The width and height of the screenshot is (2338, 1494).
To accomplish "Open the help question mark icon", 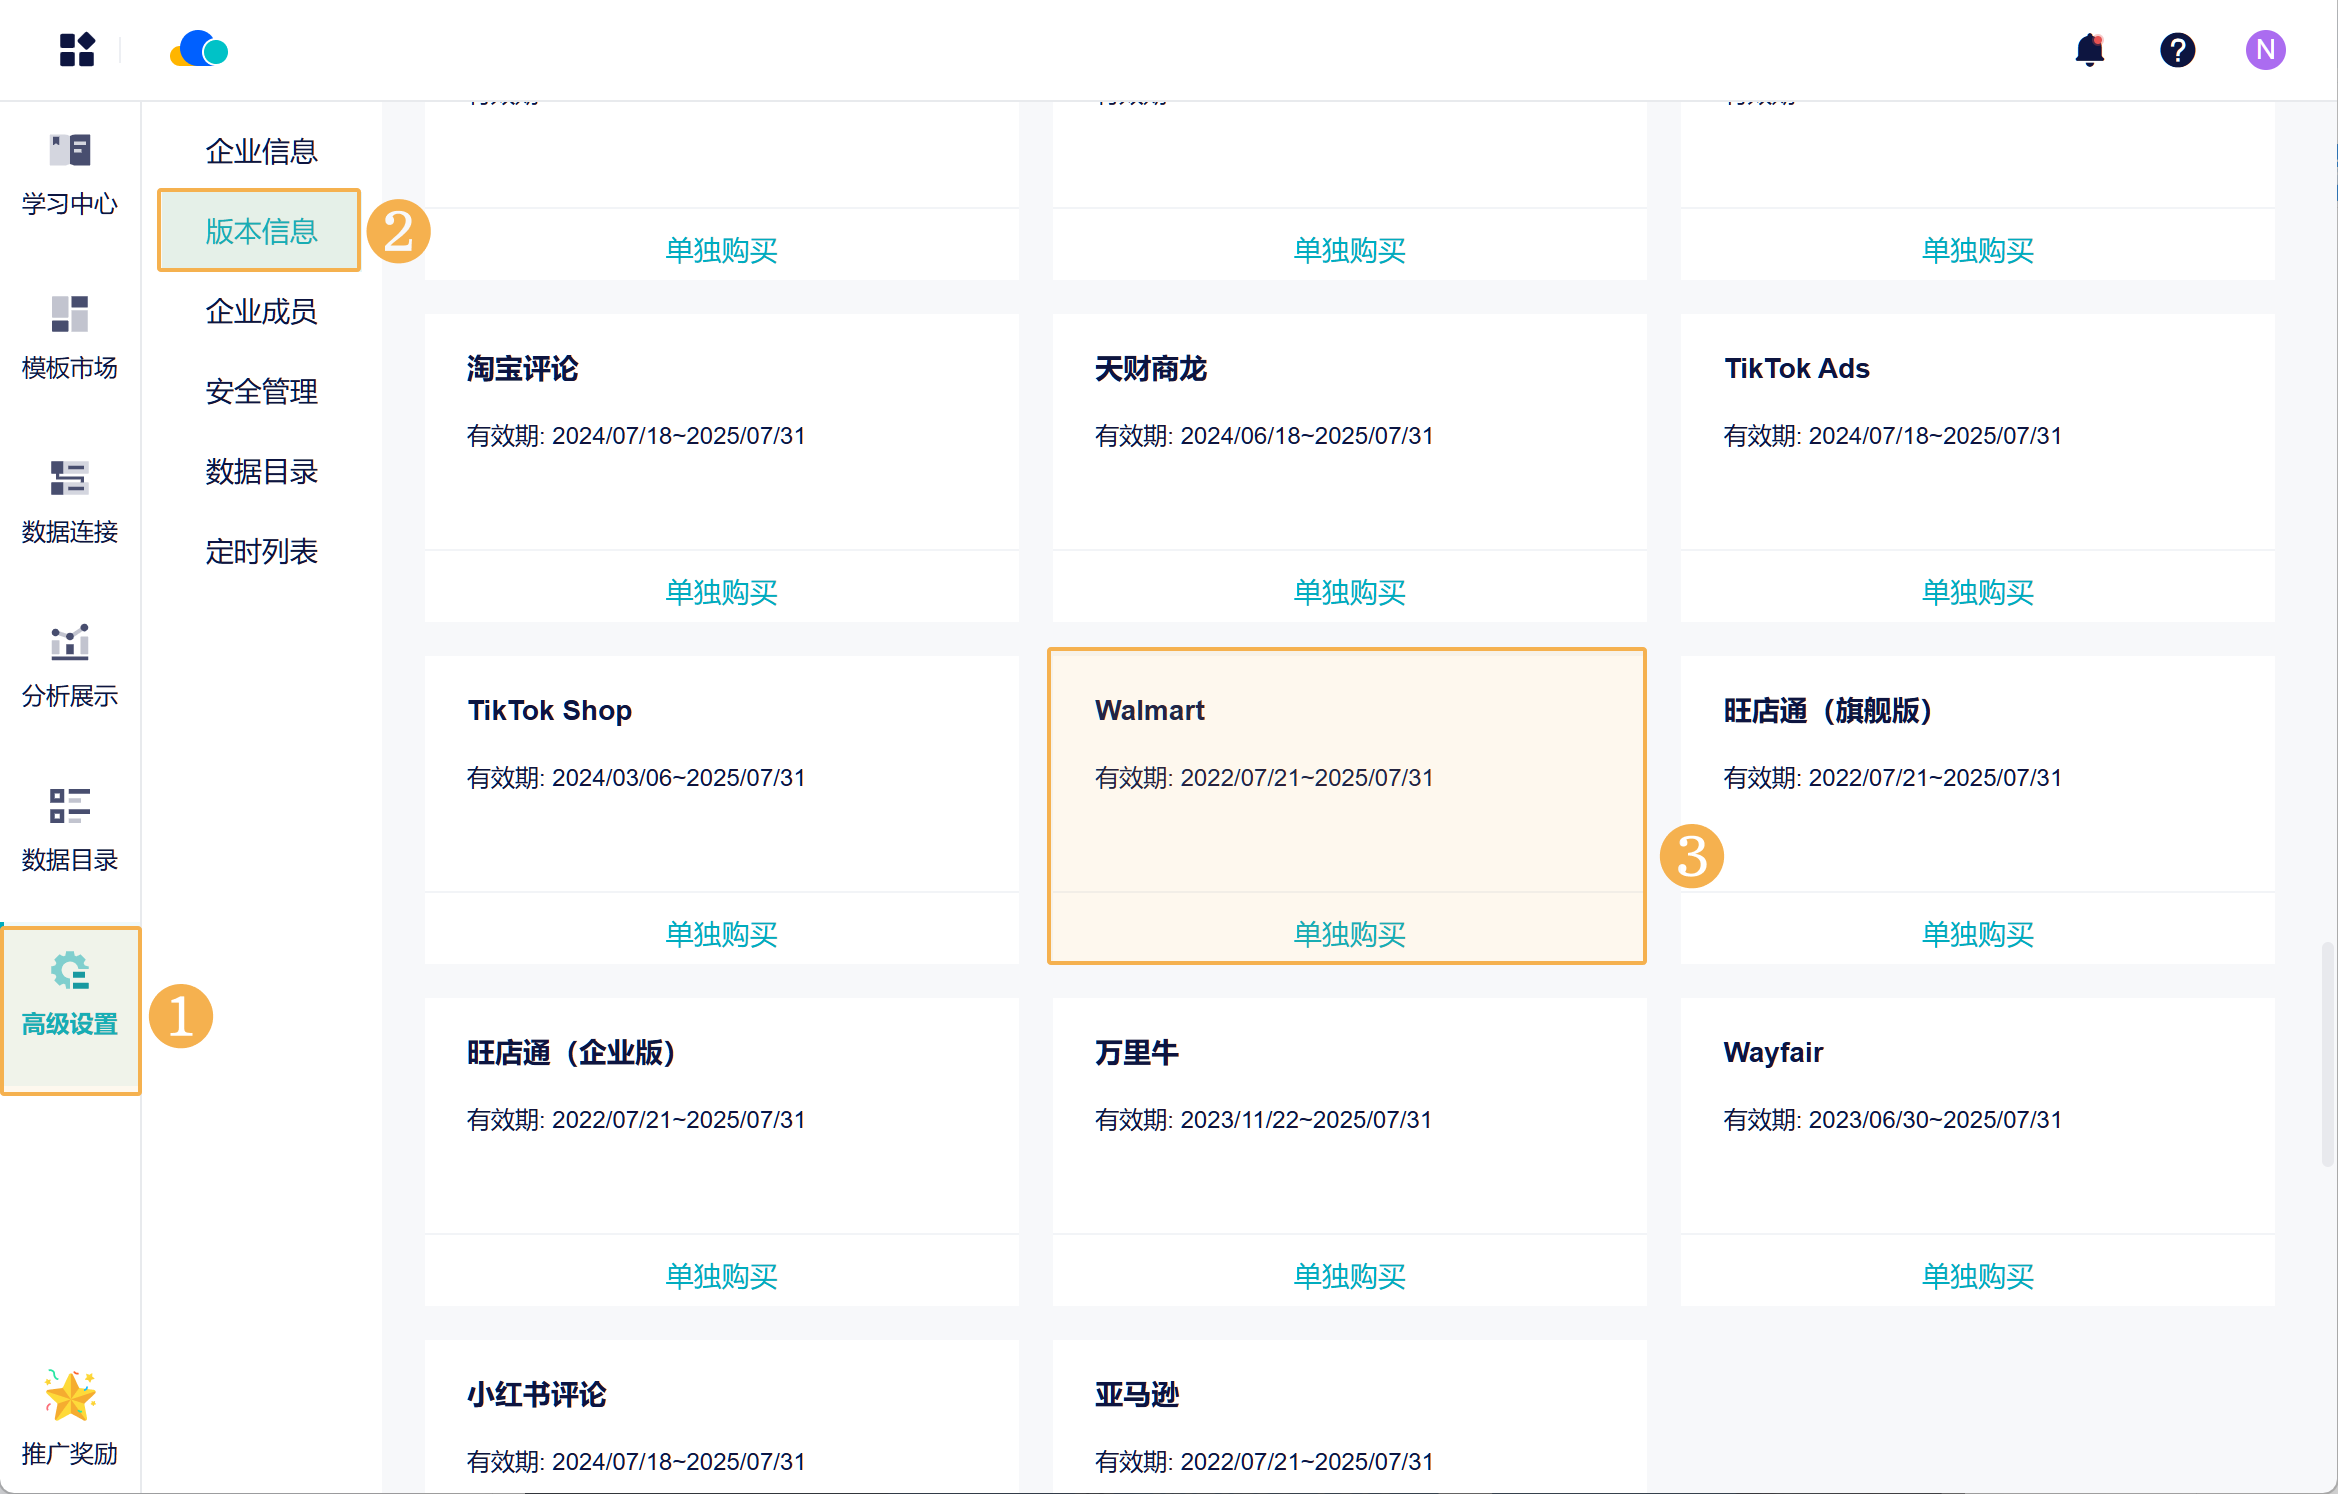I will tap(2177, 50).
